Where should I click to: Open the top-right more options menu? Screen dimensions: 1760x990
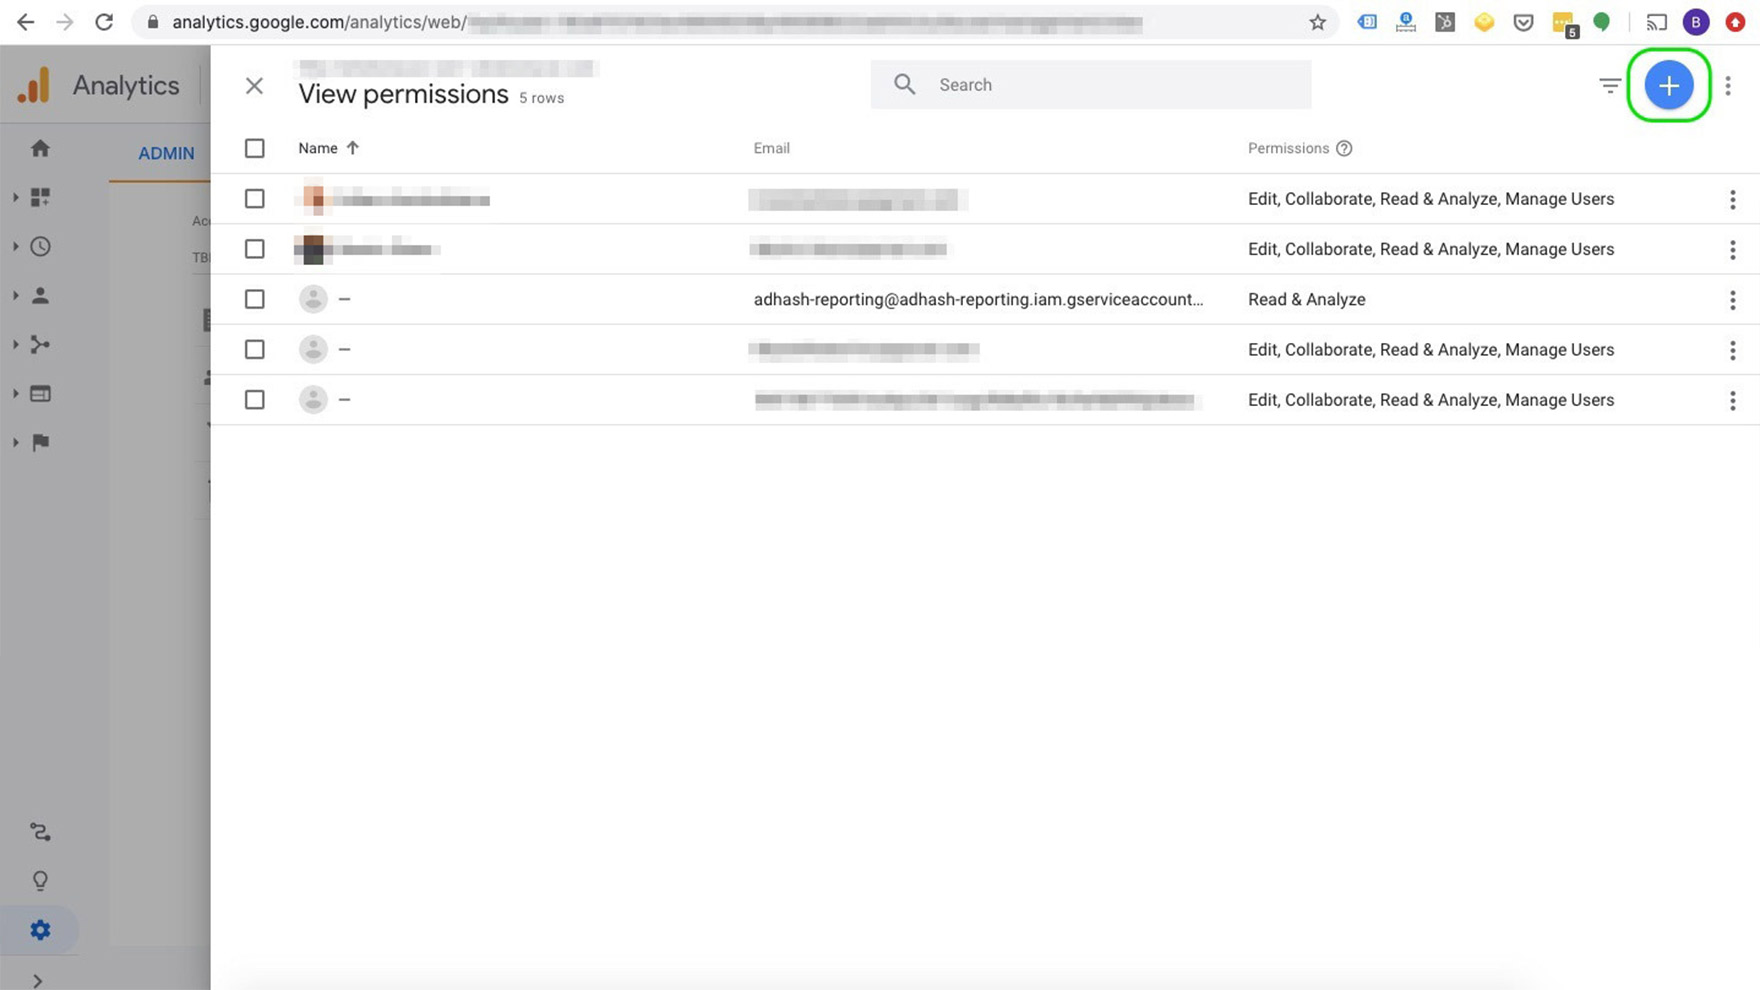tap(1727, 86)
